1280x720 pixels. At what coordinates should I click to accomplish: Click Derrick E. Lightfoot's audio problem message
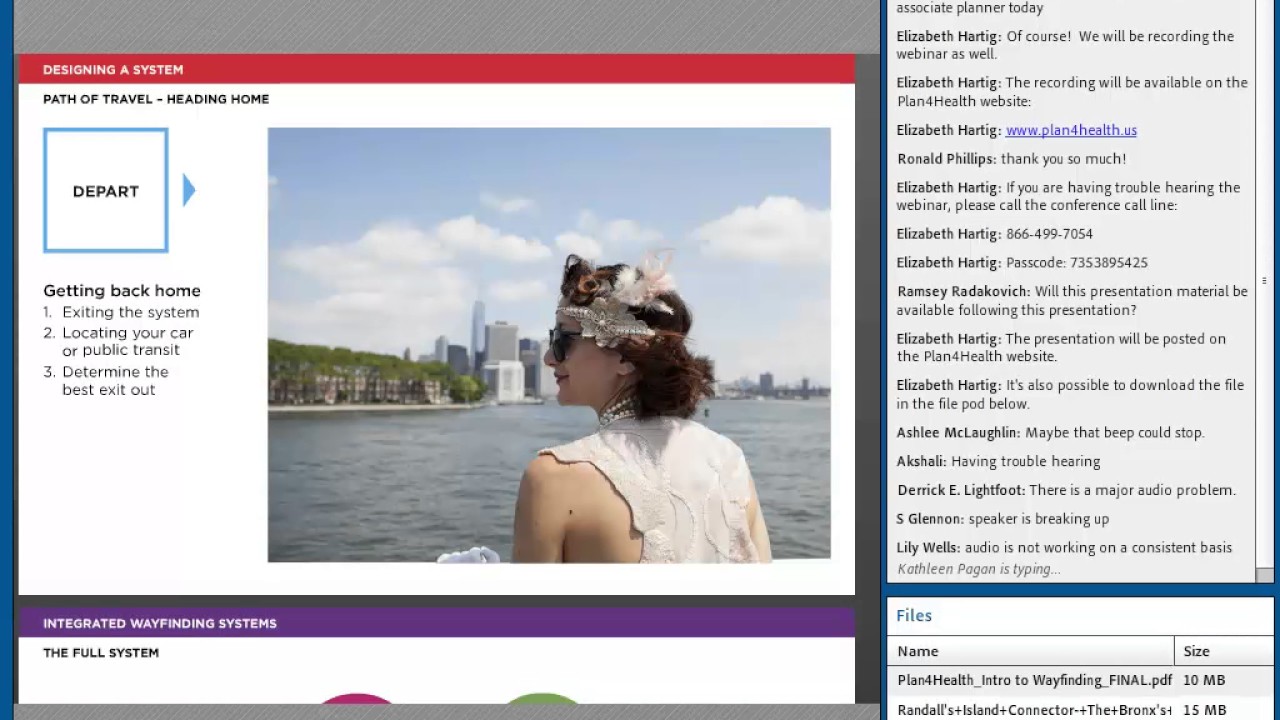1066,490
